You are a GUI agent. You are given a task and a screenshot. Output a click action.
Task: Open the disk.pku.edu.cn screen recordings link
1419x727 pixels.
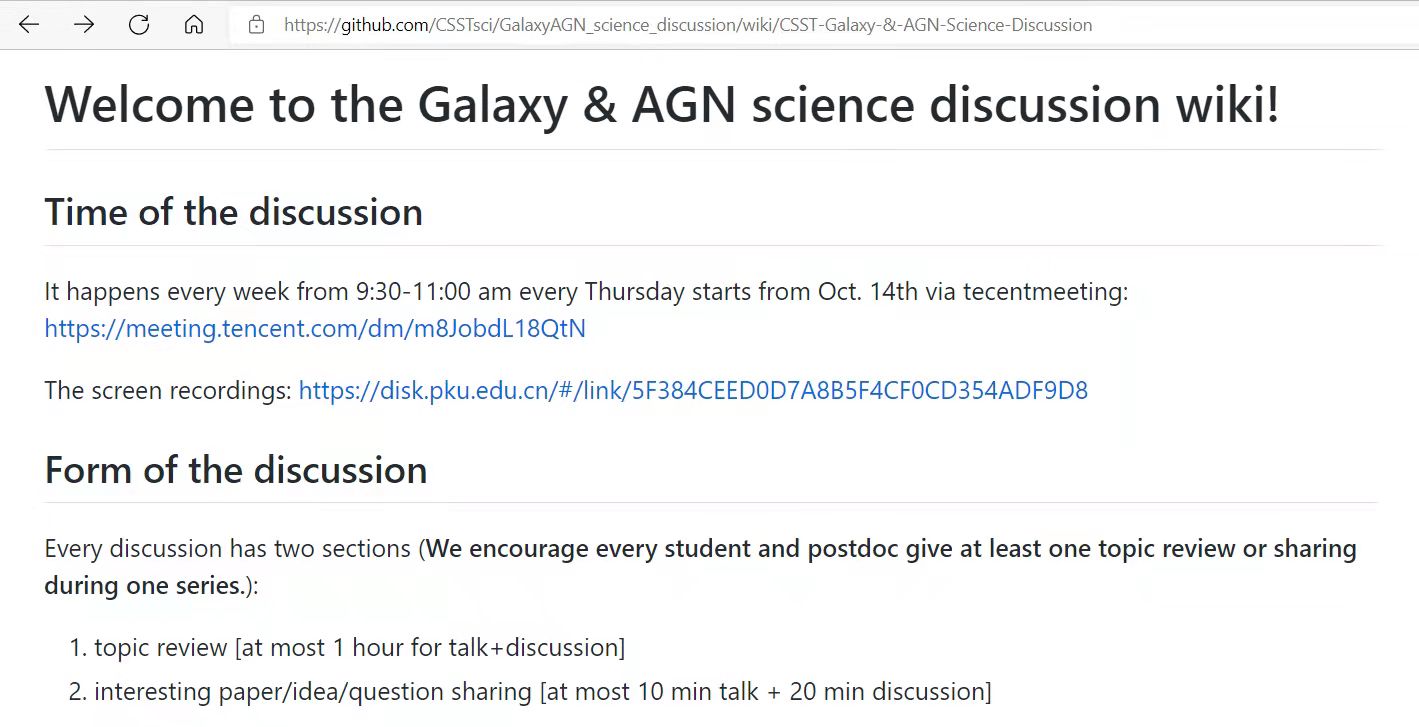693,390
